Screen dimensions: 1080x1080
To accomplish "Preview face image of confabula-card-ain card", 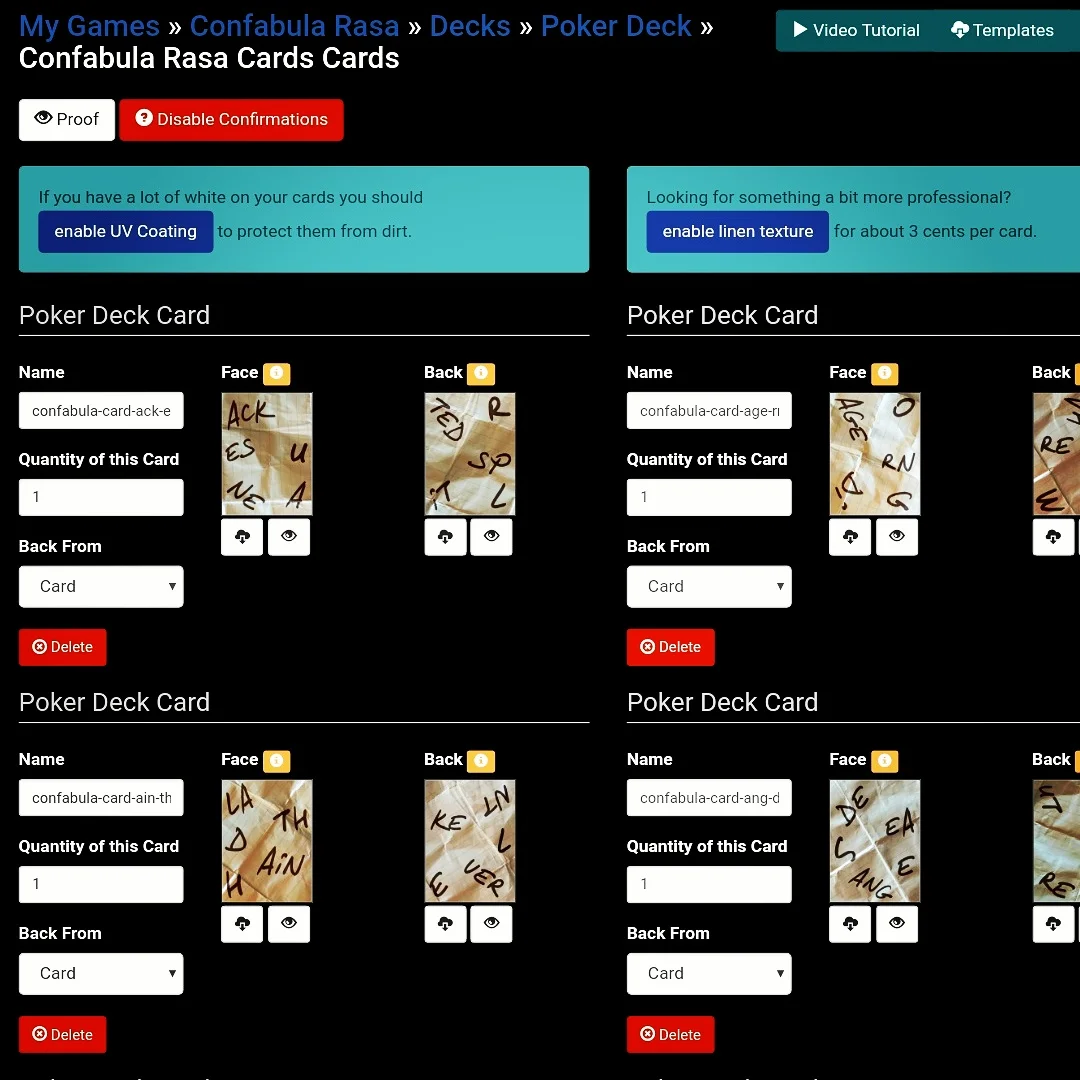I will click(289, 924).
